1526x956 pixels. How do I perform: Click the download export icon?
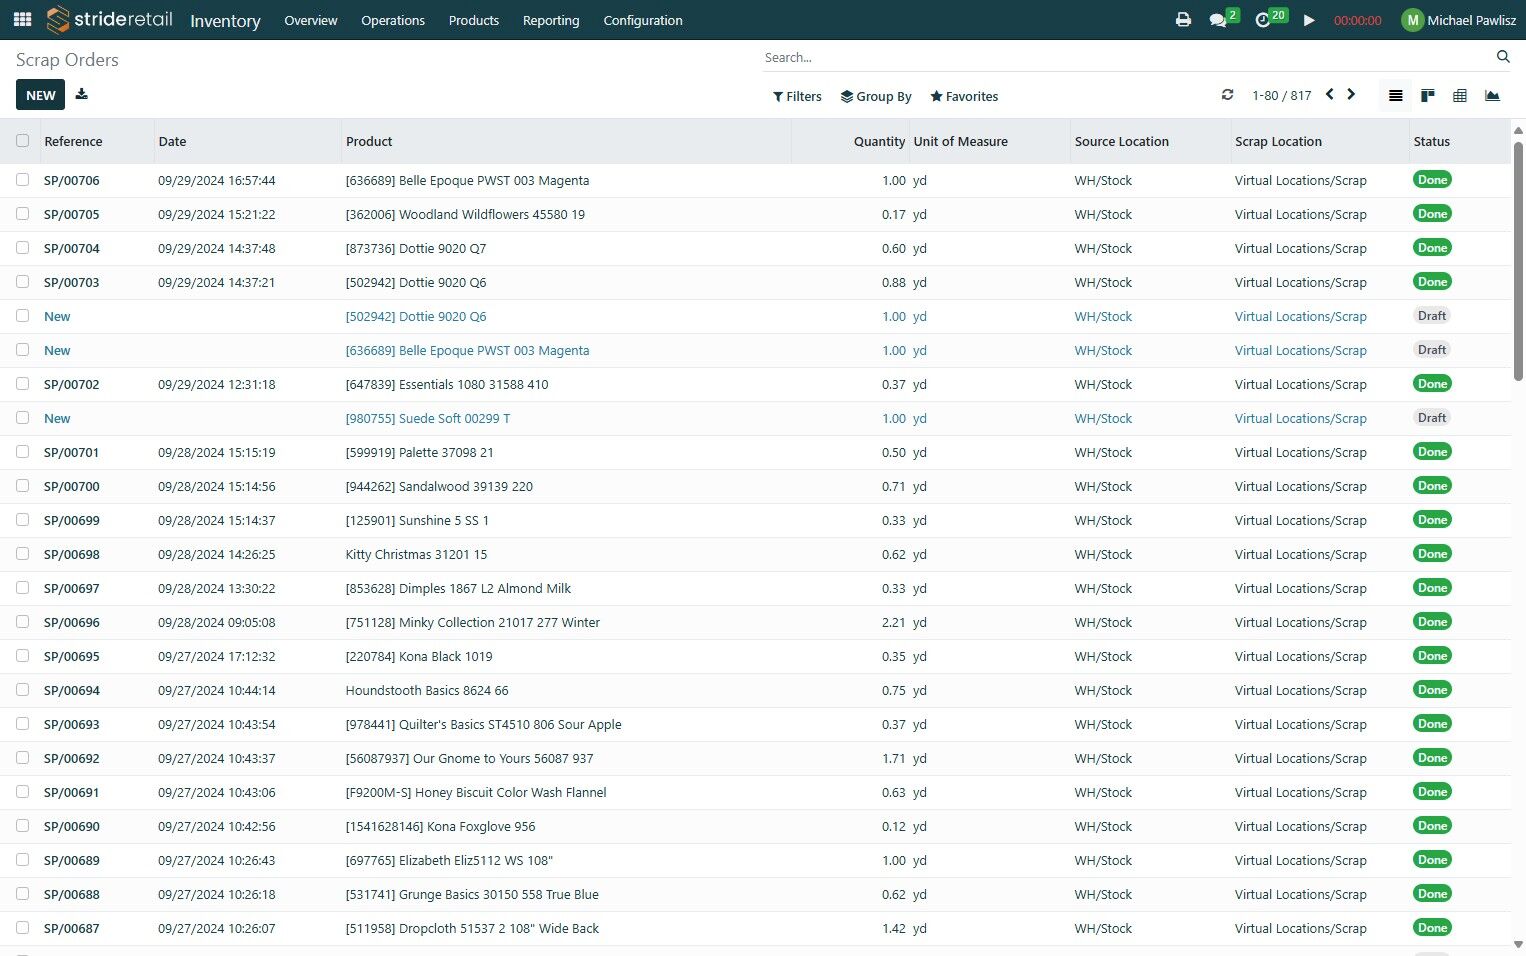tap(82, 95)
